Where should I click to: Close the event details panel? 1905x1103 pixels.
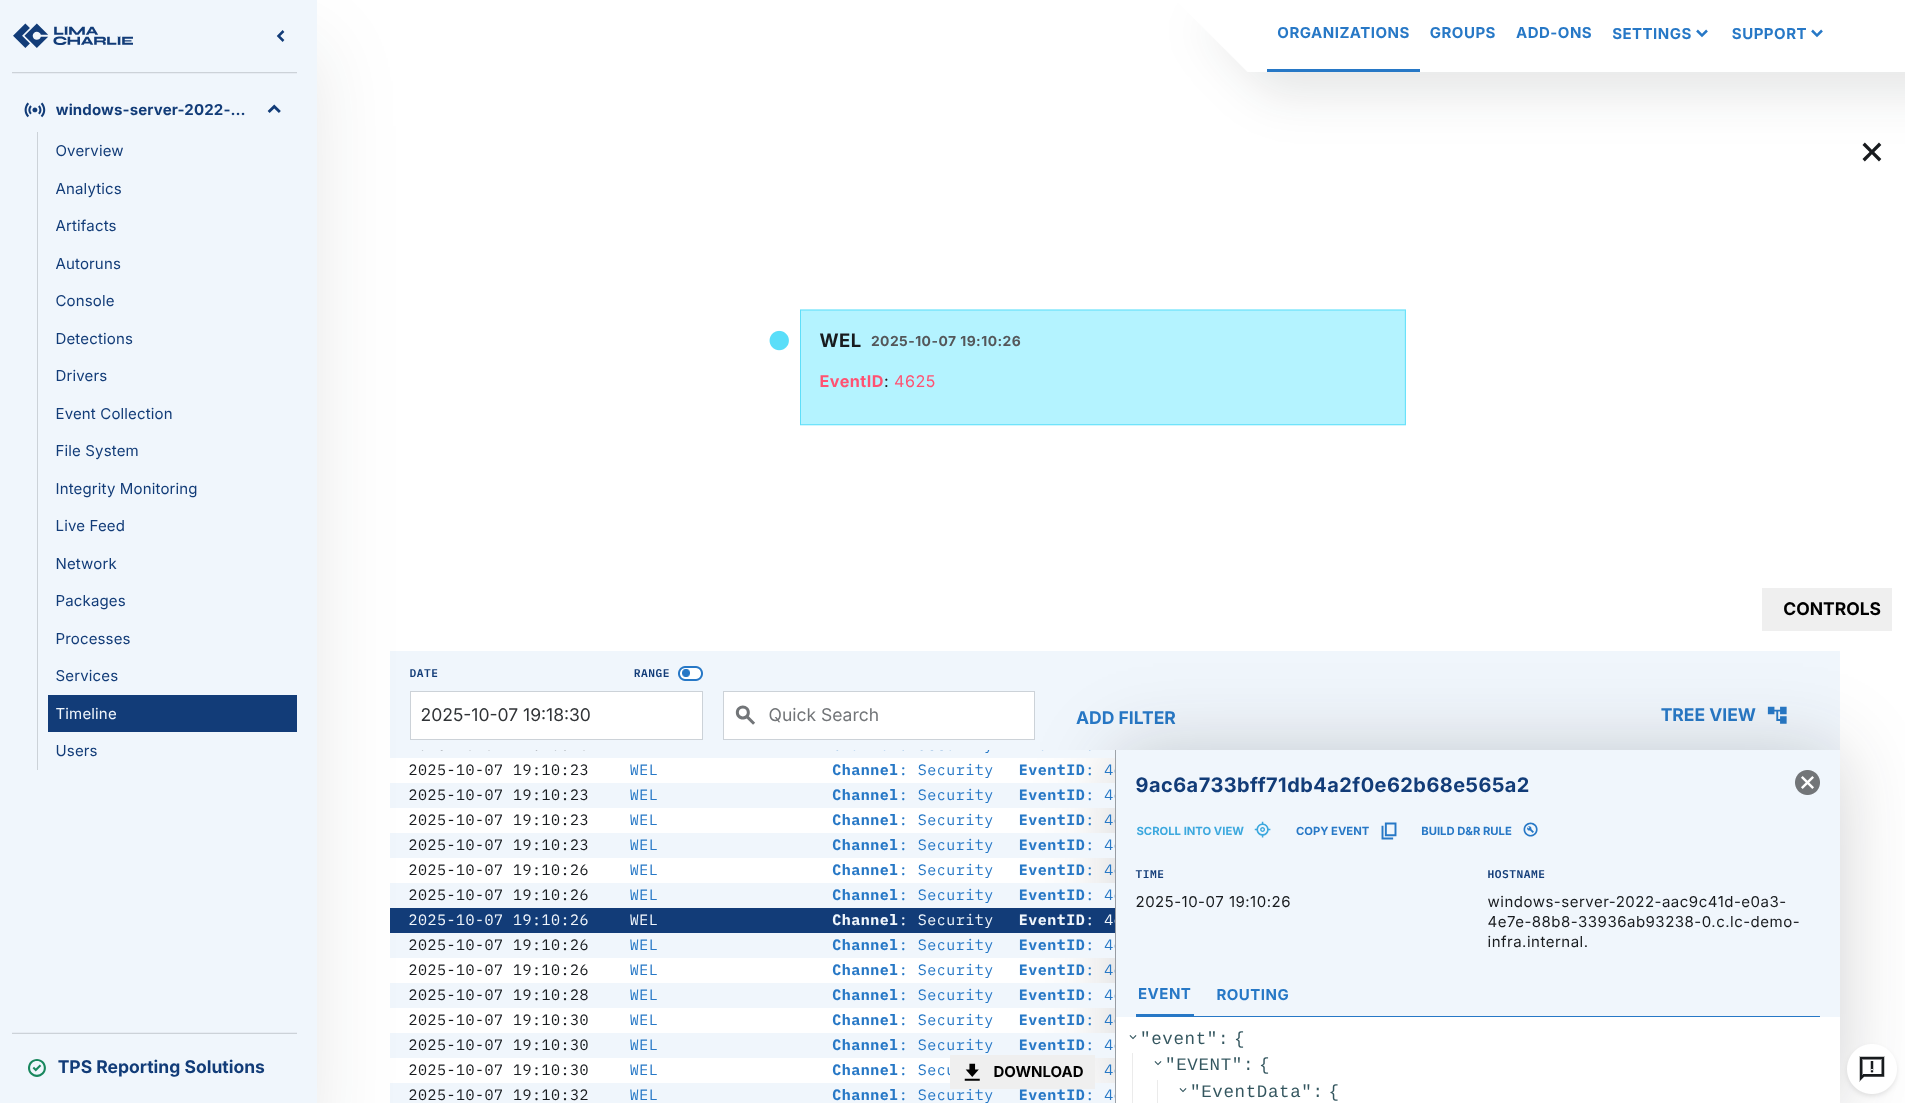point(1806,783)
